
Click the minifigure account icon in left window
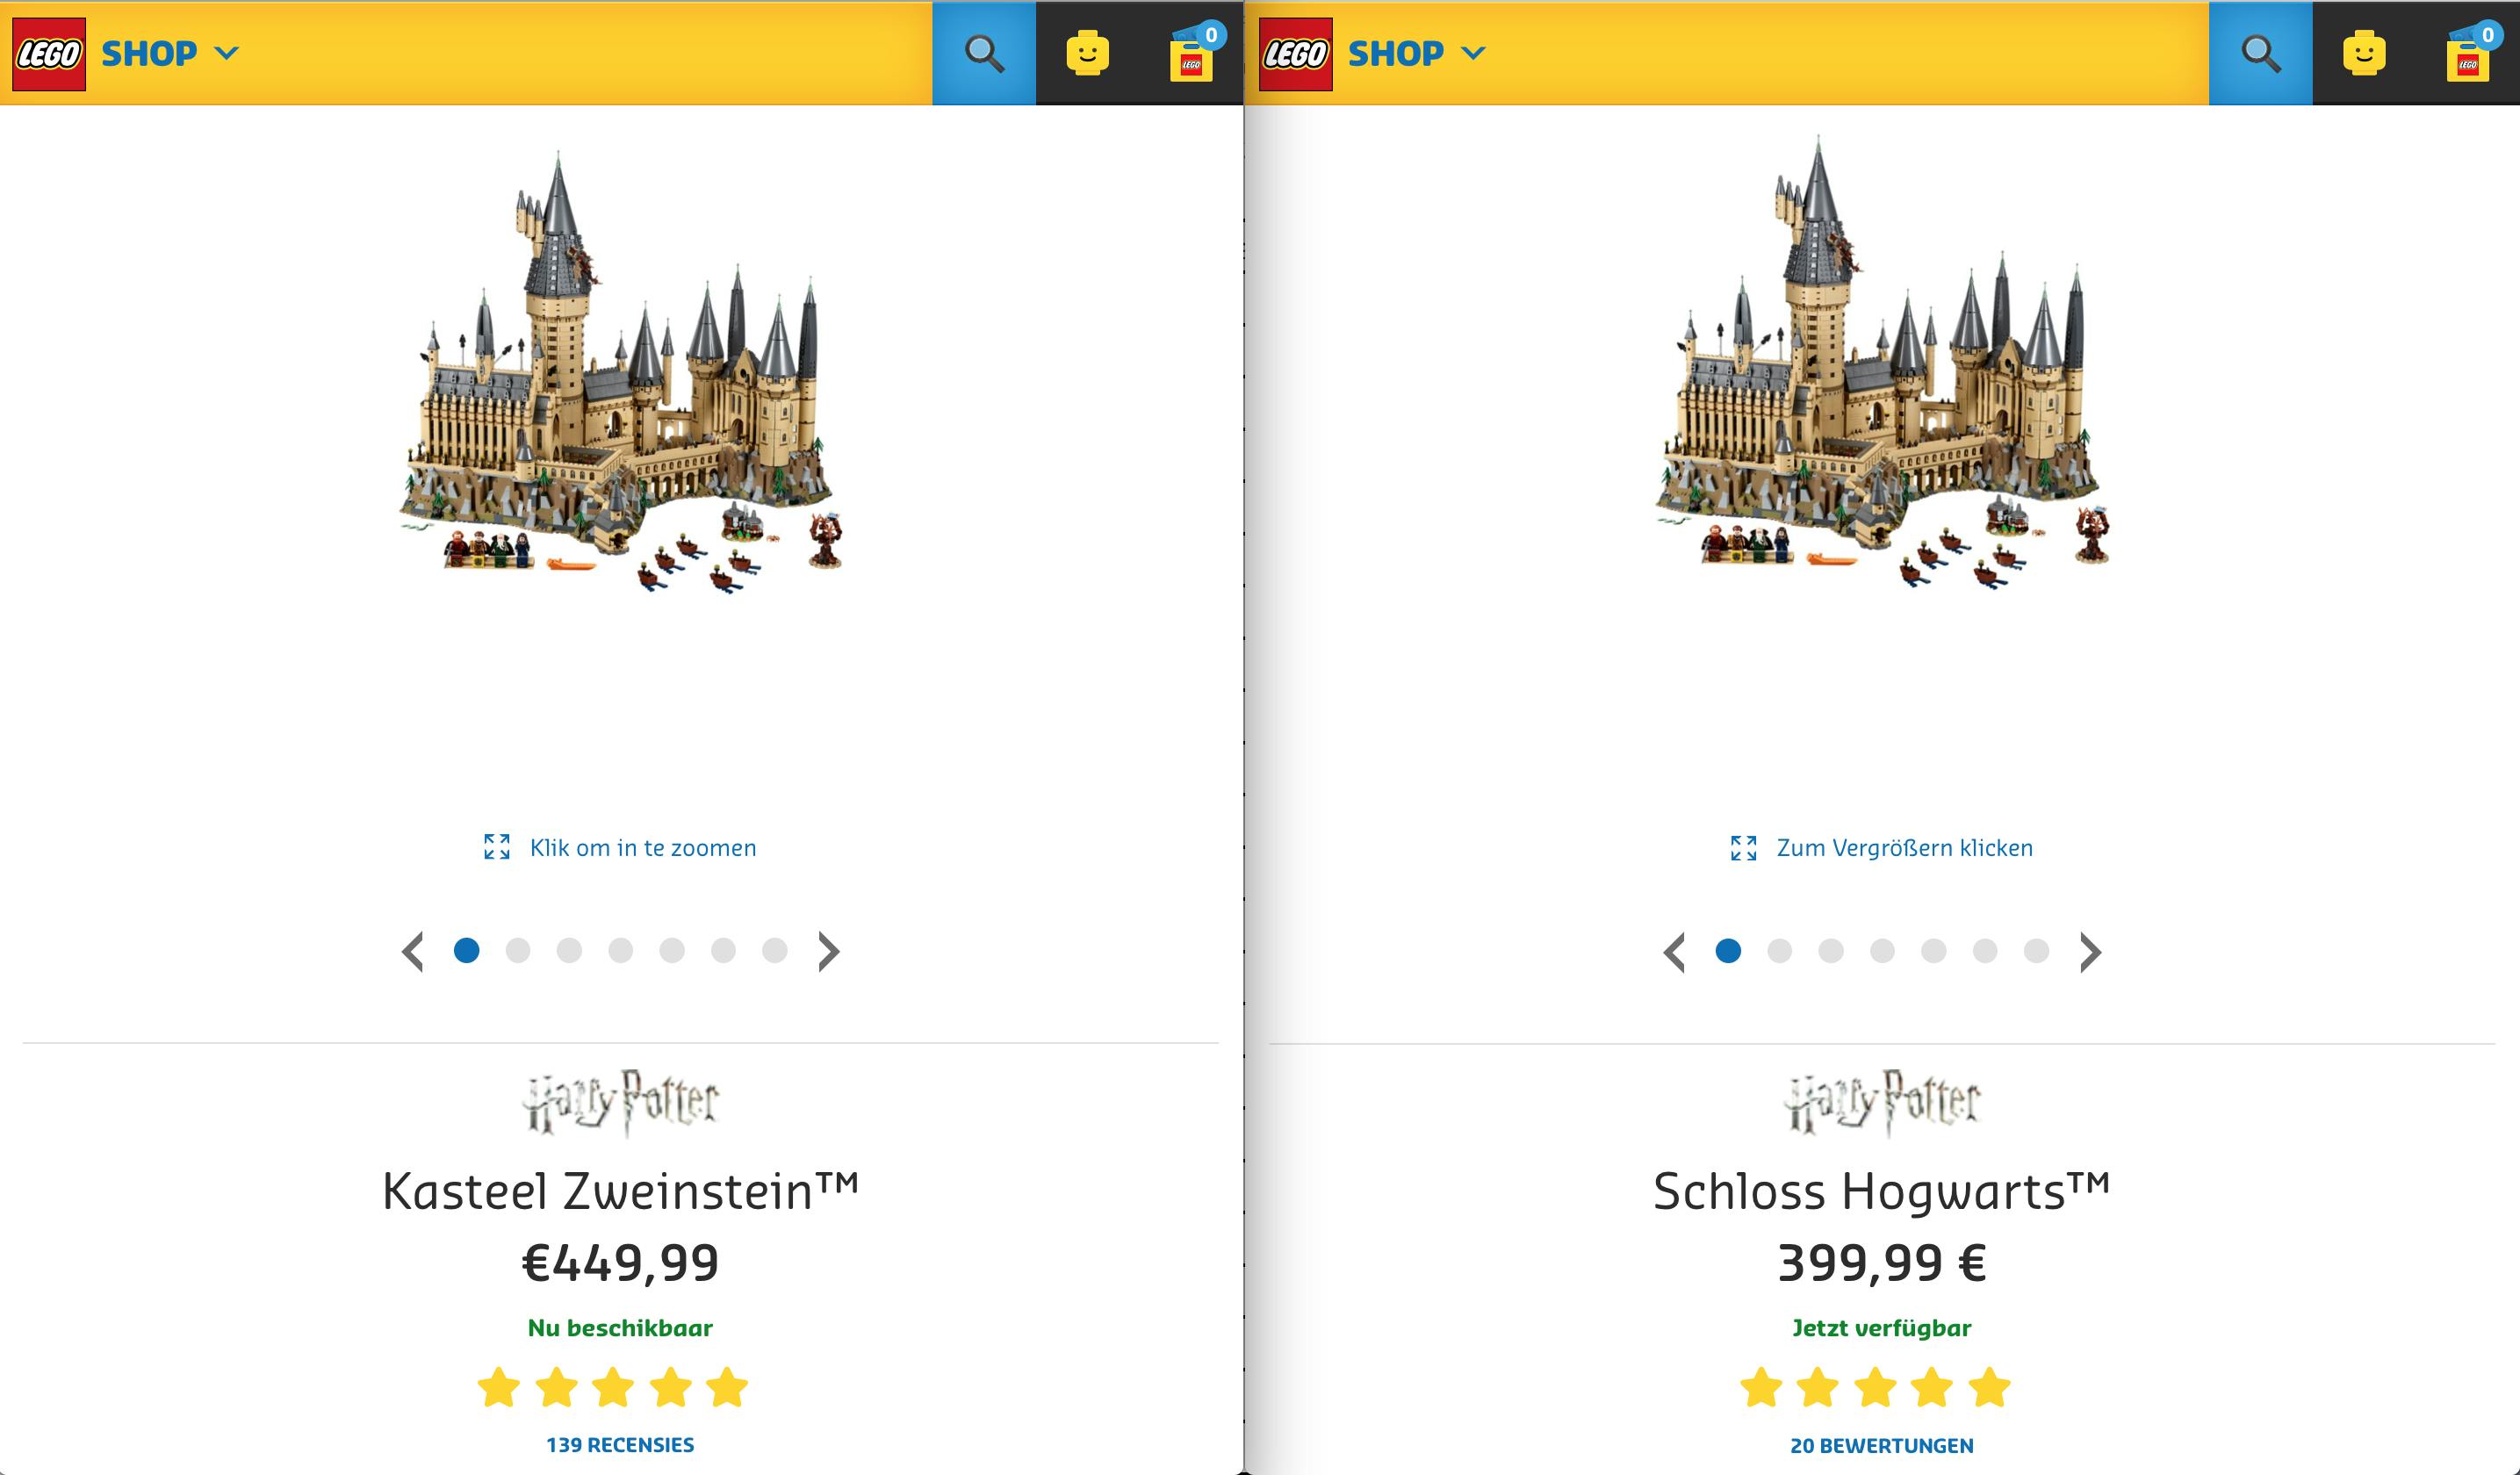pos(1088,53)
